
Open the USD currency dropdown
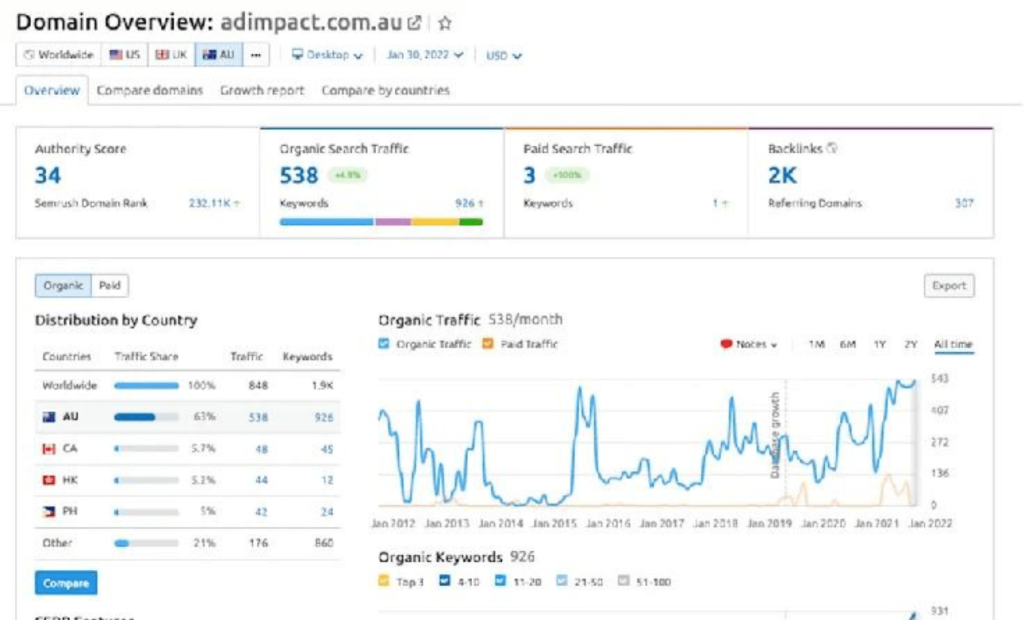click(x=504, y=56)
